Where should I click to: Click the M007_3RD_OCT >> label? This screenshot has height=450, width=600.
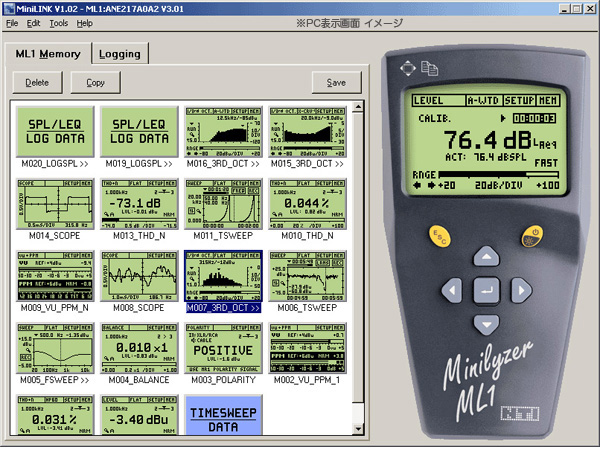coord(223,308)
